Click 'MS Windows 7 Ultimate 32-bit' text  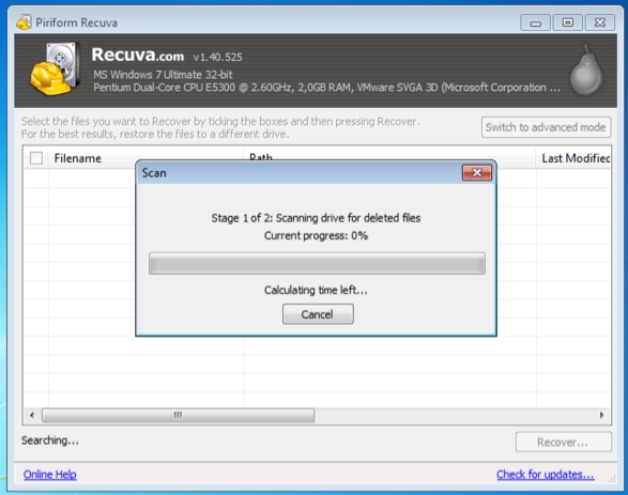163,74
